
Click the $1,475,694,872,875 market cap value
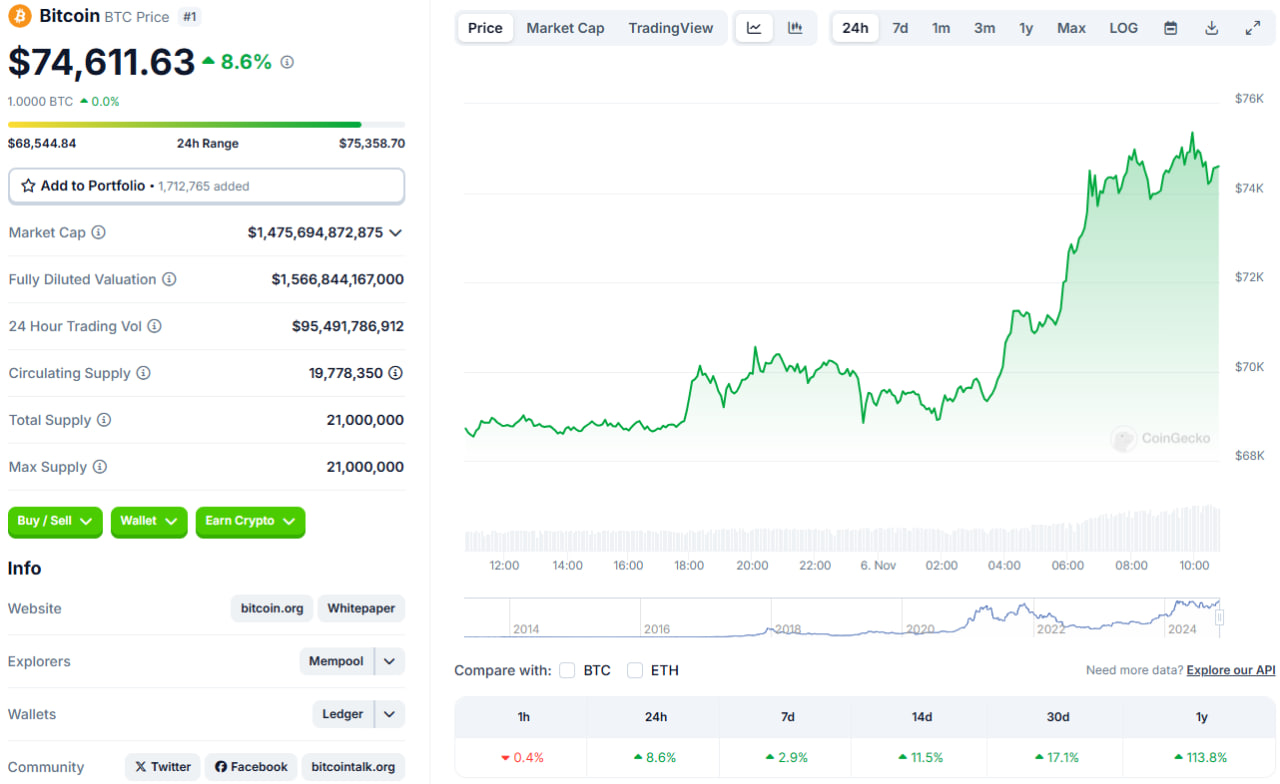(315, 232)
